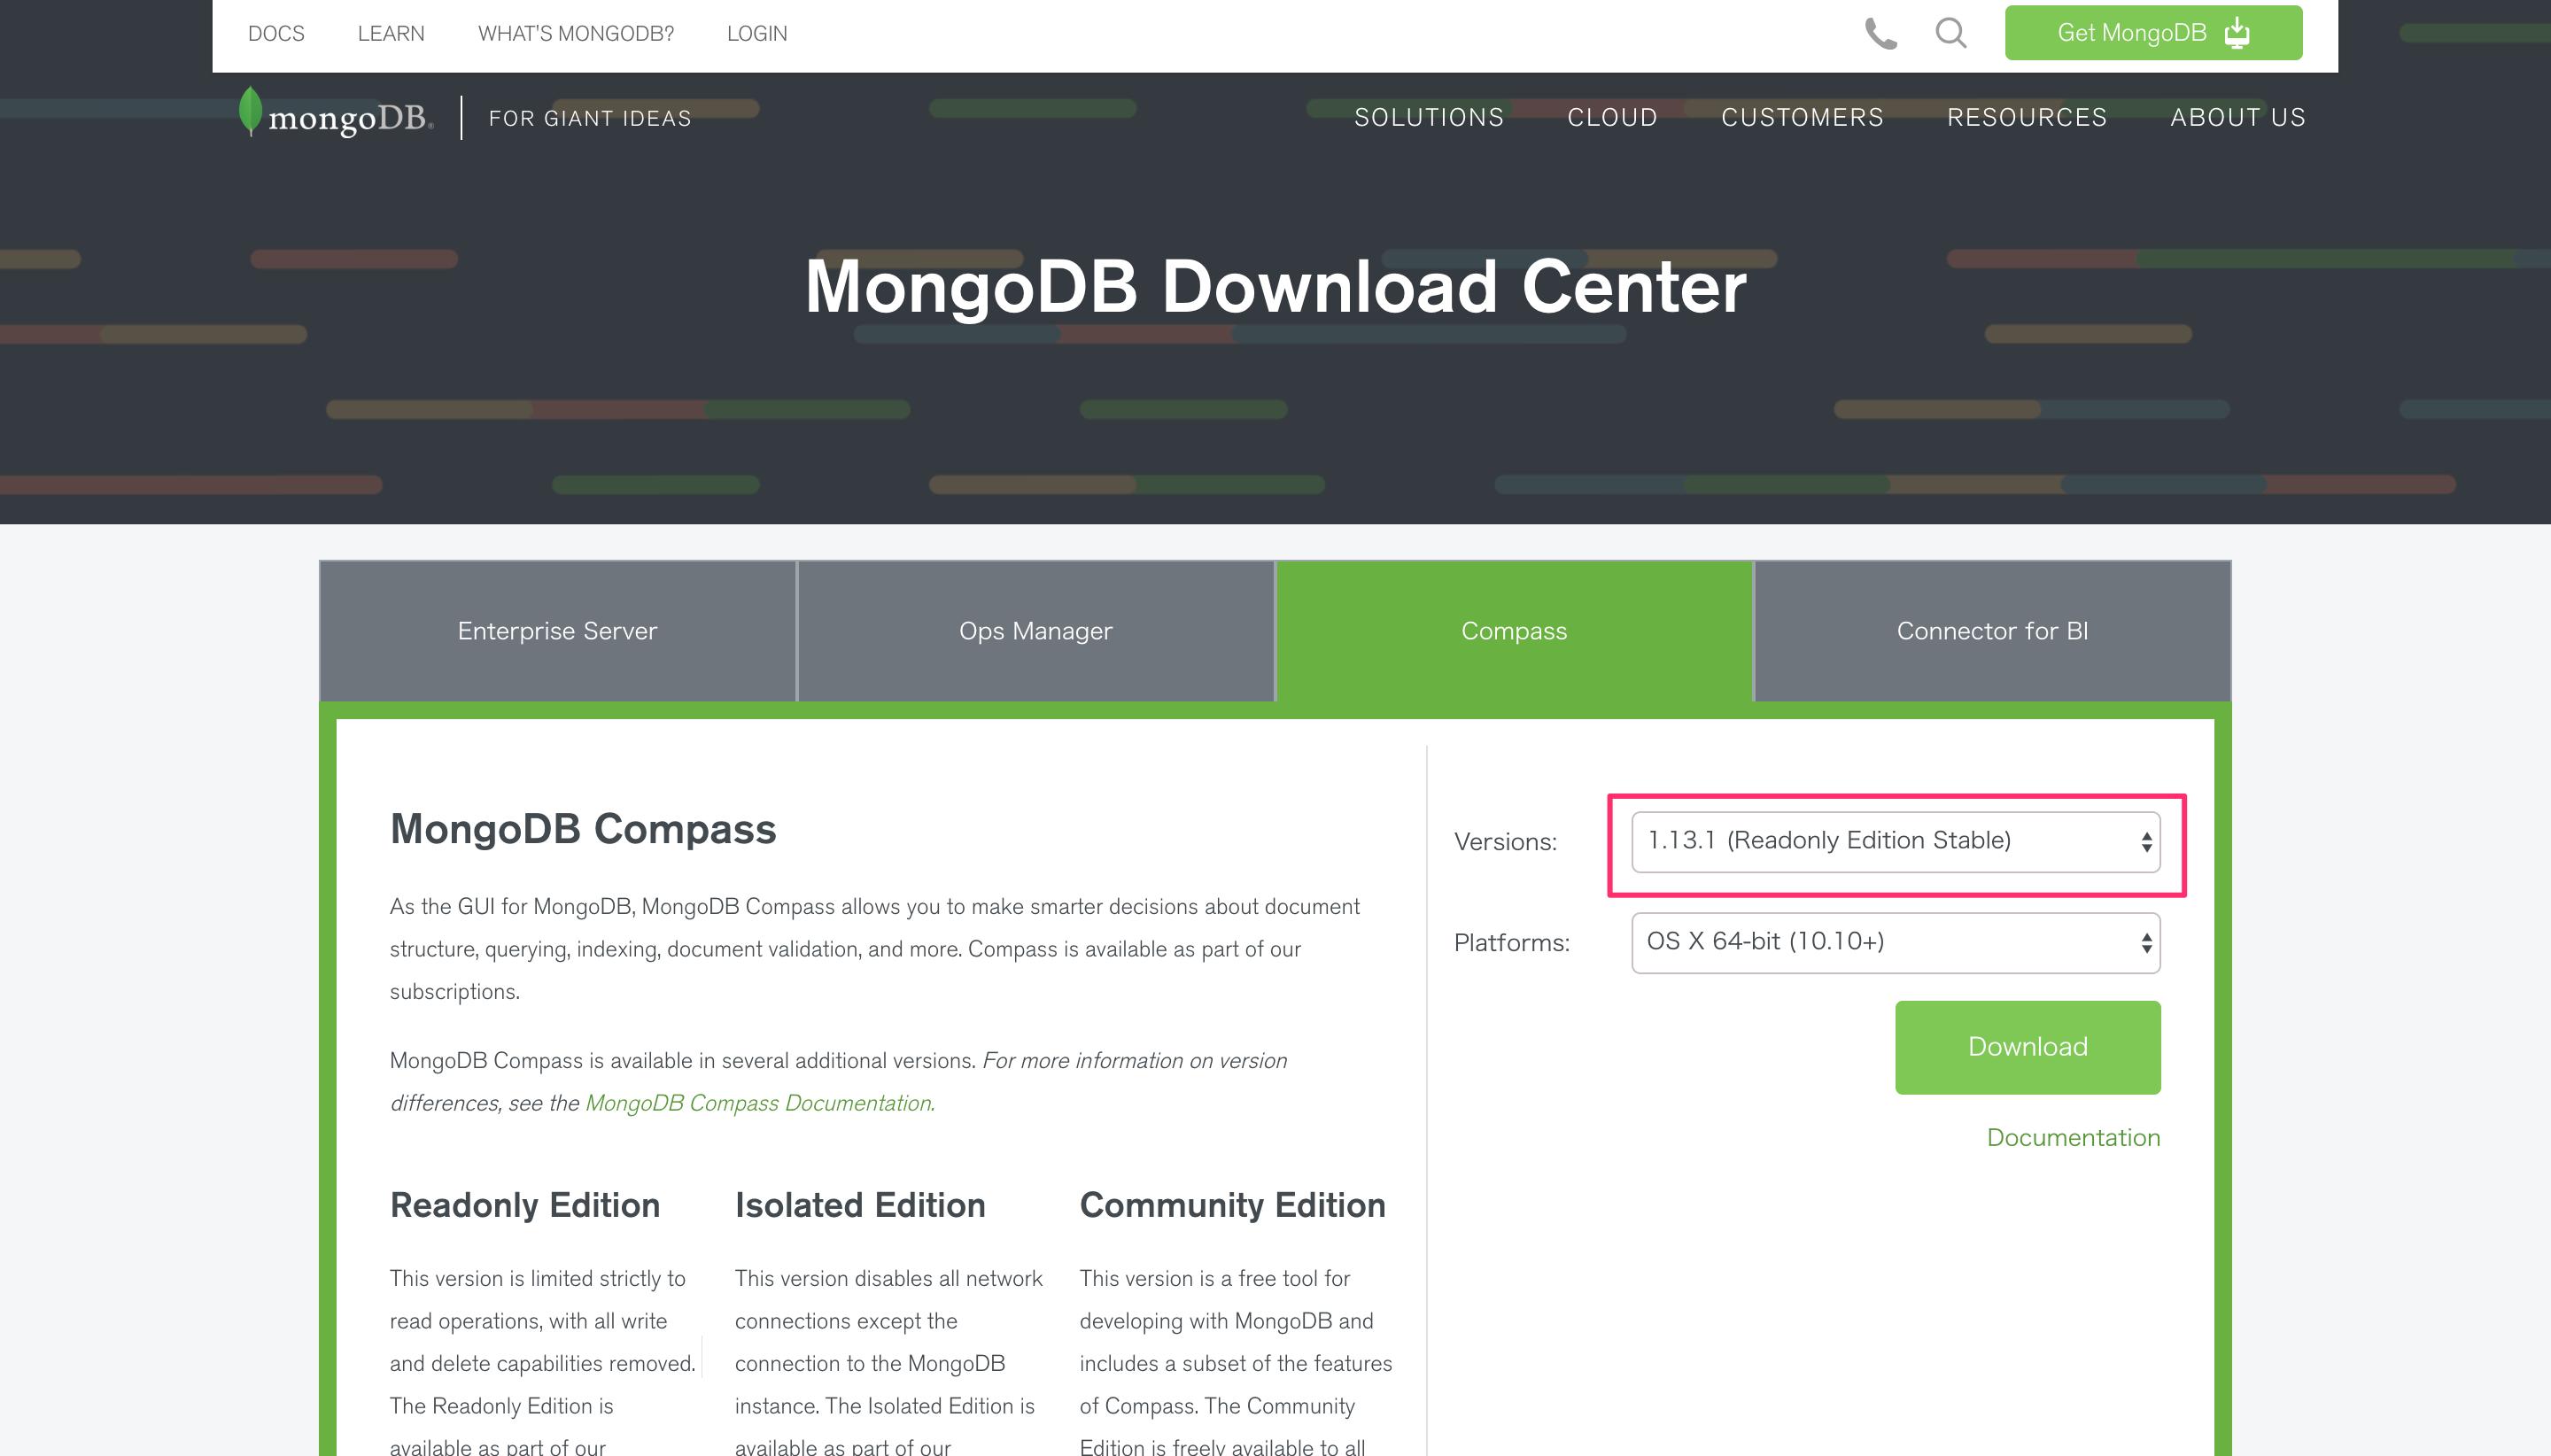This screenshot has height=1456, width=2551.
Task: Select the Connector for BI tab
Action: coord(1991,630)
